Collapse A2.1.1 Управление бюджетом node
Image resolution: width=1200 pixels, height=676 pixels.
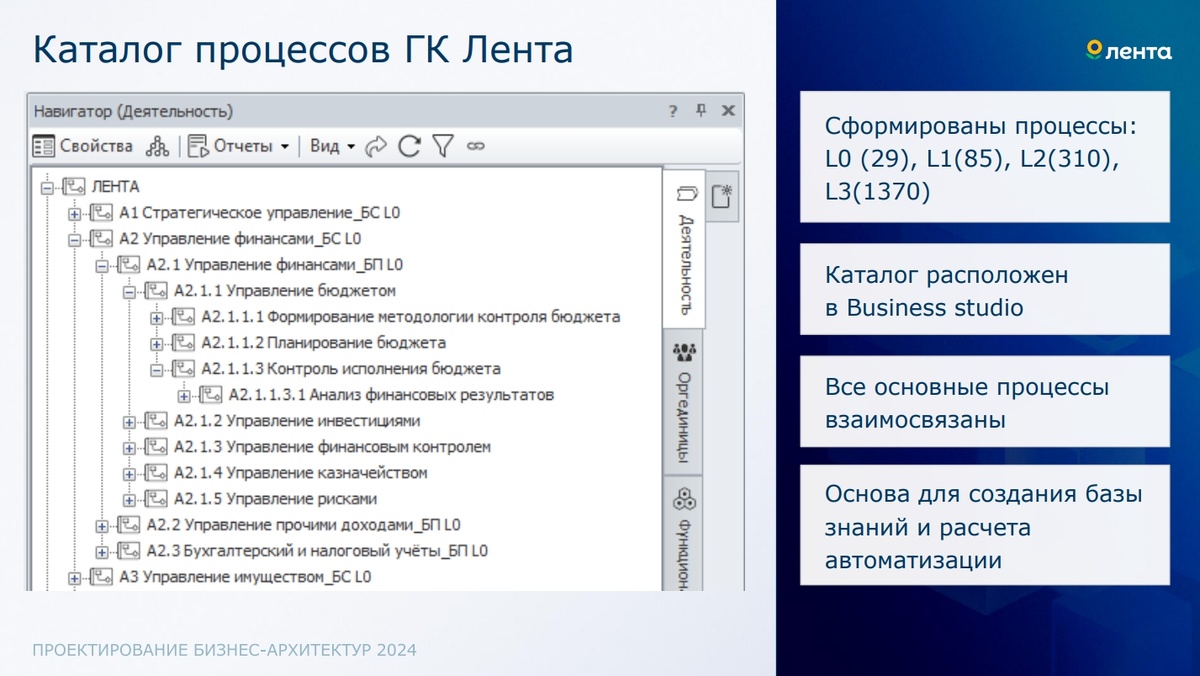(x=129, y=291)
